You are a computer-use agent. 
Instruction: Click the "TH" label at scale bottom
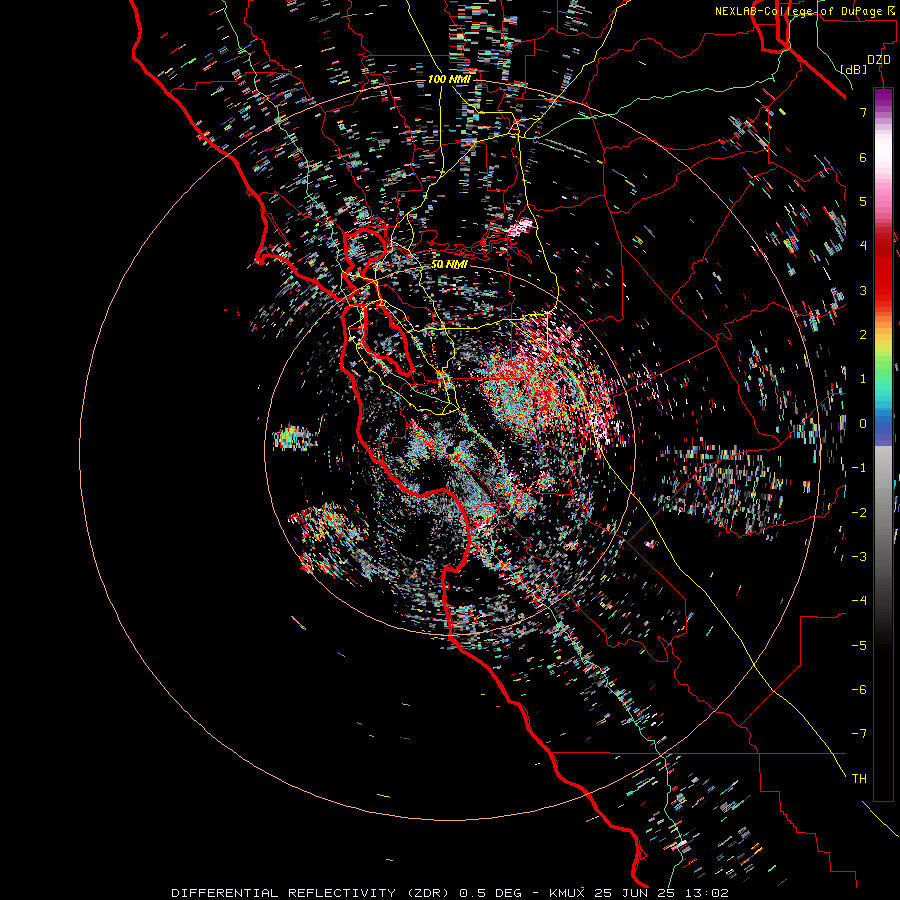coord(859,779)
